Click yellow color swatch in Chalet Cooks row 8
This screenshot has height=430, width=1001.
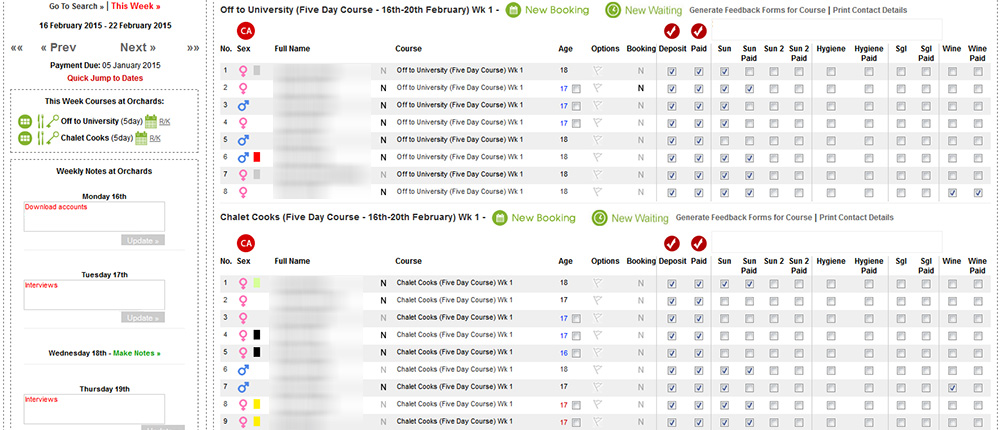coord(257,404)
